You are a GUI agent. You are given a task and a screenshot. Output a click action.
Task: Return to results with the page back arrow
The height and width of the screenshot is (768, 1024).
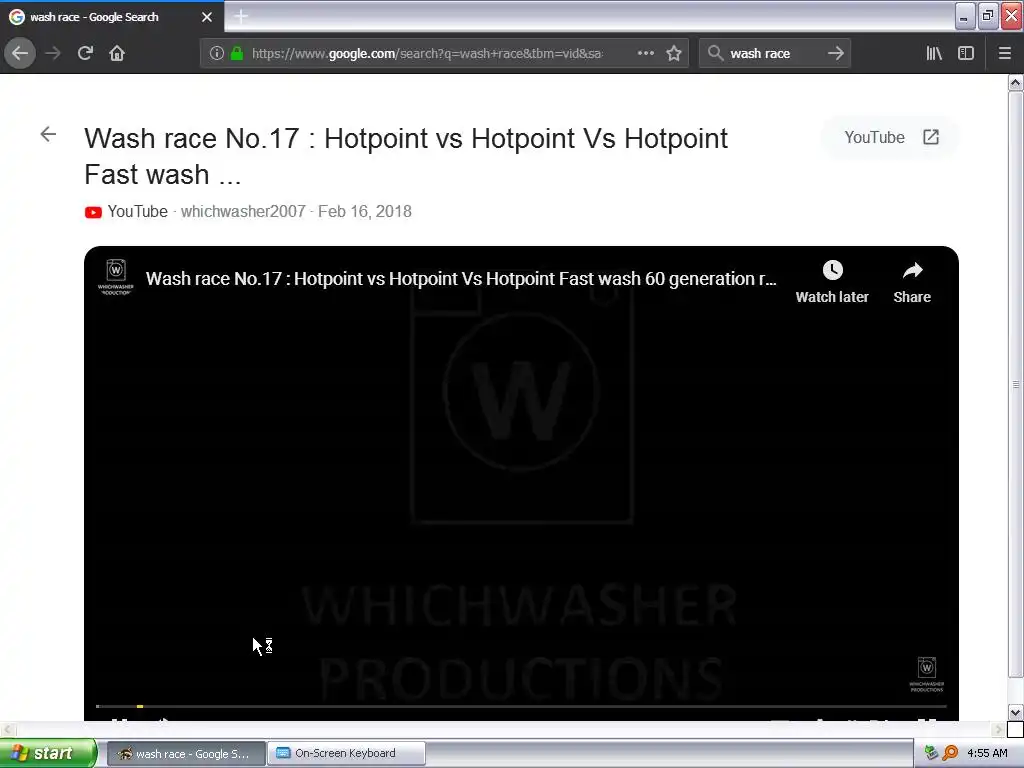pos(48,135)
